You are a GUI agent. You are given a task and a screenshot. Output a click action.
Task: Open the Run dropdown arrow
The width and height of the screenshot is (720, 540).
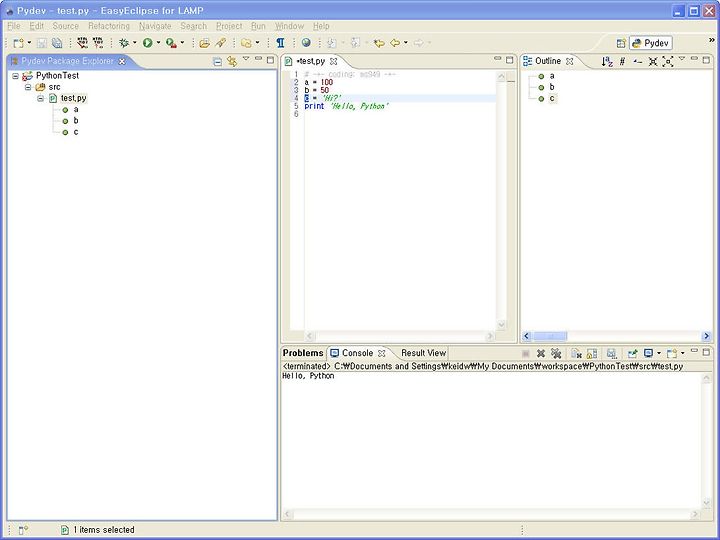point(158,43)
